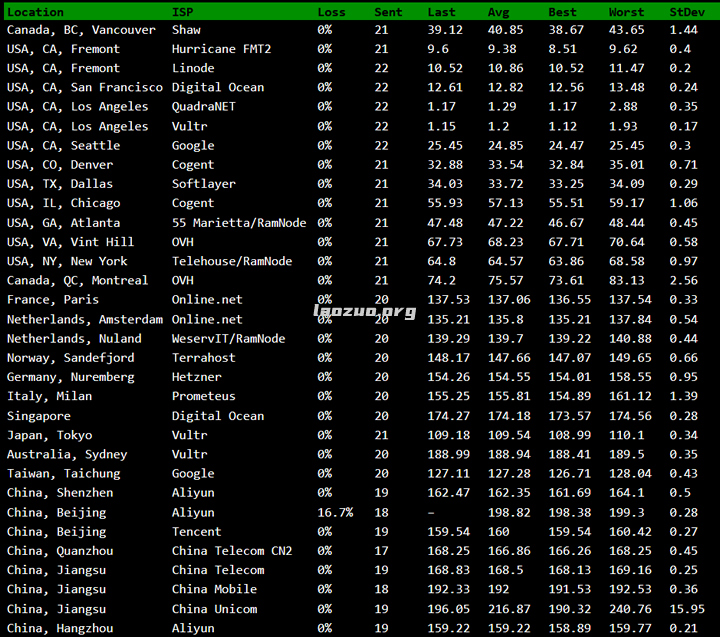Click the ISP column header
This screenshot has height=637, width=720.
tap(183, 12)
